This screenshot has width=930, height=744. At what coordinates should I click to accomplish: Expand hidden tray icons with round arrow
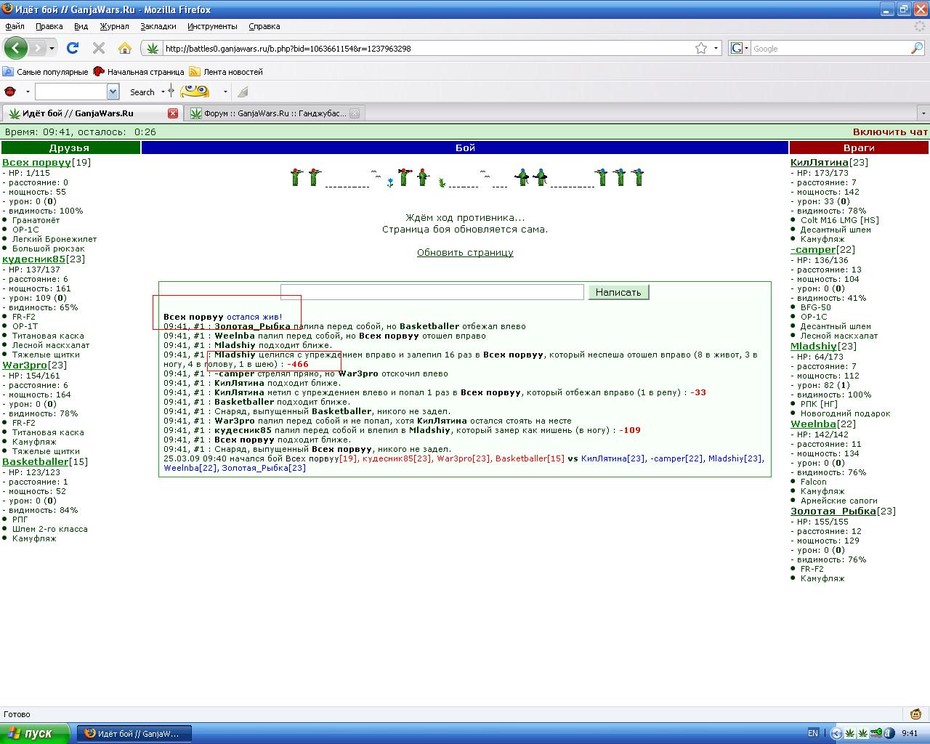pyautogui.click(x=836, y=733)
